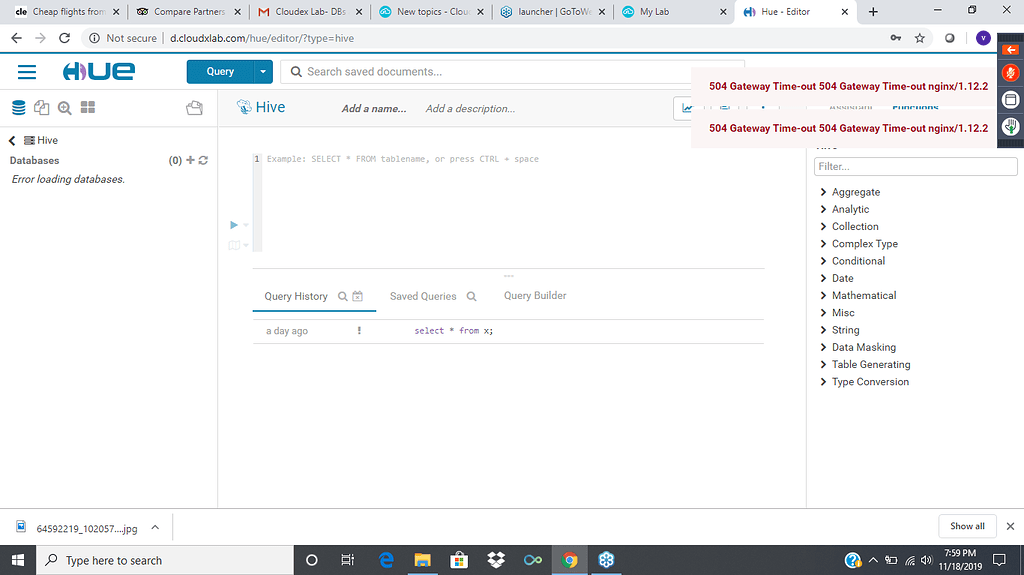
Task: Click the chart icon in editor toolbar
Action: coord(686,108)
